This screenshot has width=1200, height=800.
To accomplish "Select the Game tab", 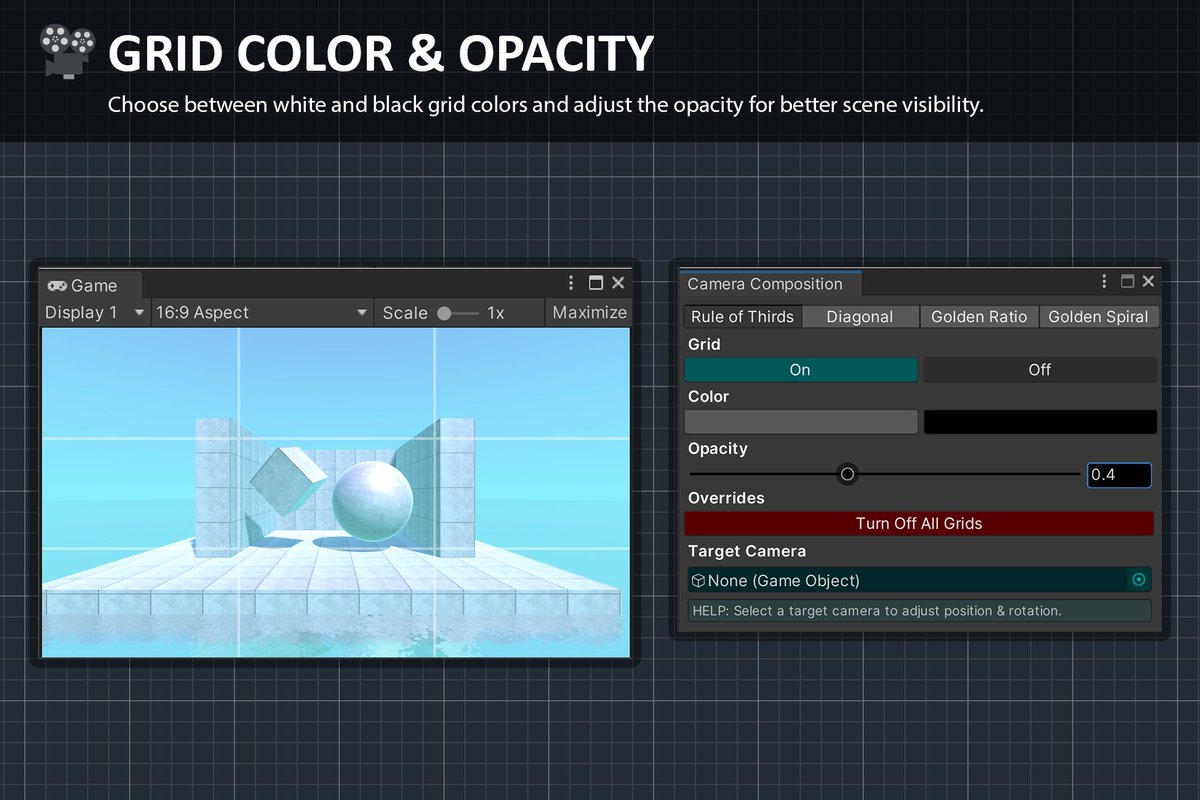I will [90, 286].
